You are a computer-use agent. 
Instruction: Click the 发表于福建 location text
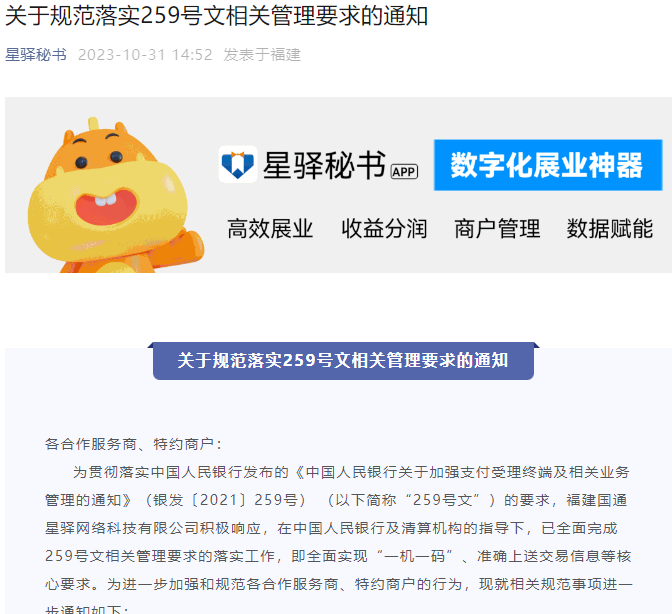pyautogui.click(x=262, y=55)
